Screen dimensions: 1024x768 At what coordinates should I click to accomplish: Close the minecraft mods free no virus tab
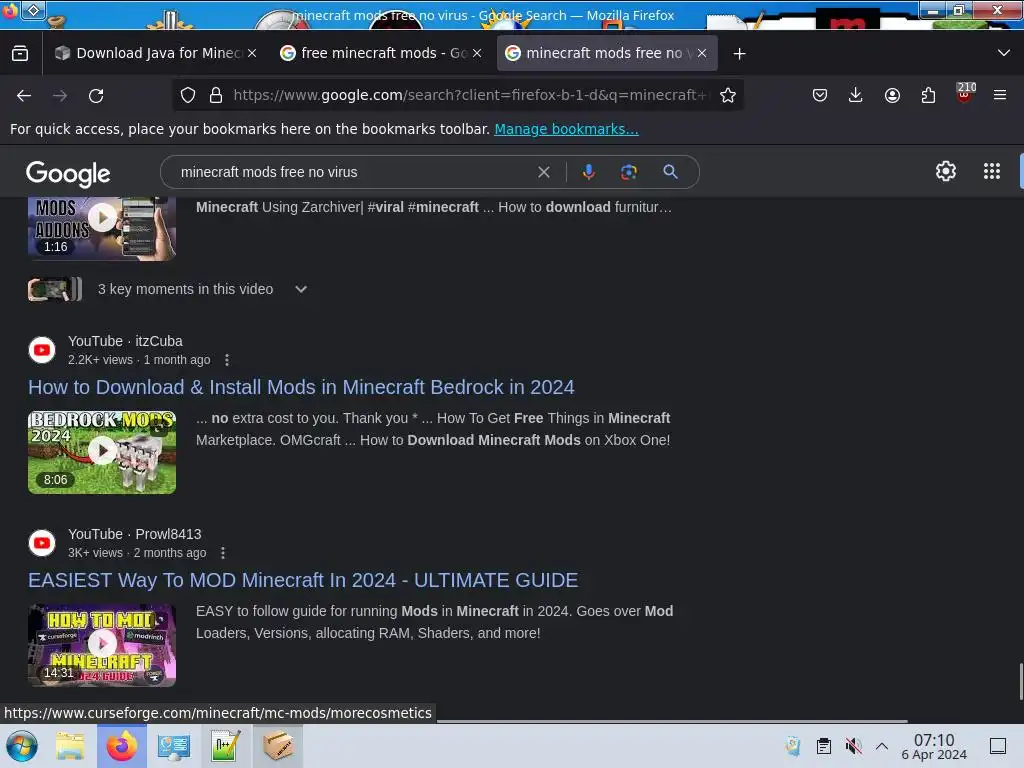tap(702, 54)
